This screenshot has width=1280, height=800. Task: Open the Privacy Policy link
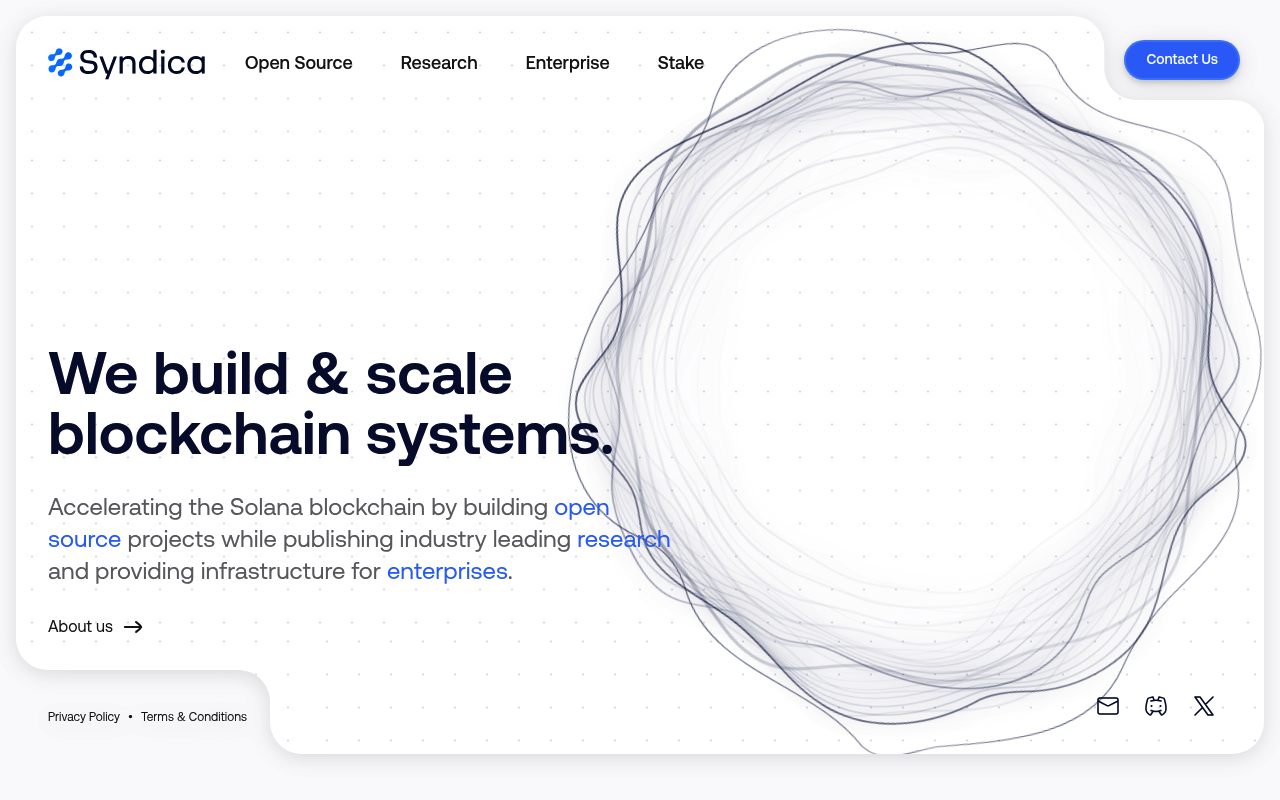click(84, 717)
